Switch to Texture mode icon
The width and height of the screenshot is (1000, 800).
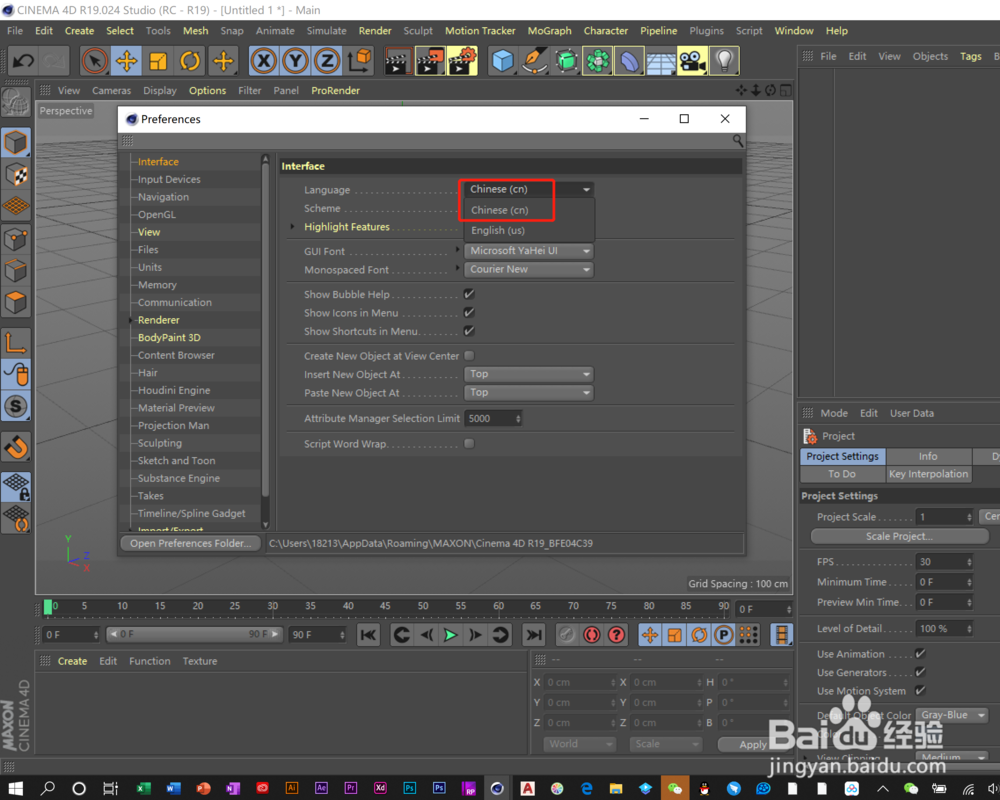pyautogui.click(x=16, y=174)
